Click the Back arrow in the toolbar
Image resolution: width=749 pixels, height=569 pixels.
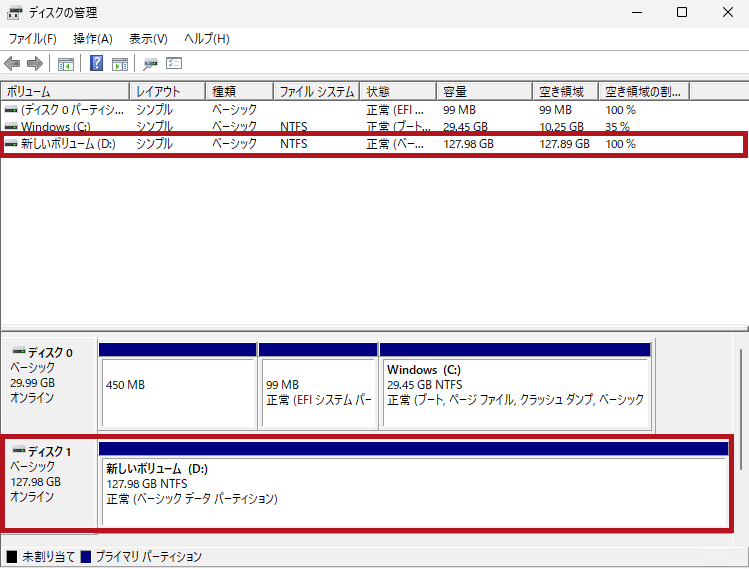[x=12, y=64]
